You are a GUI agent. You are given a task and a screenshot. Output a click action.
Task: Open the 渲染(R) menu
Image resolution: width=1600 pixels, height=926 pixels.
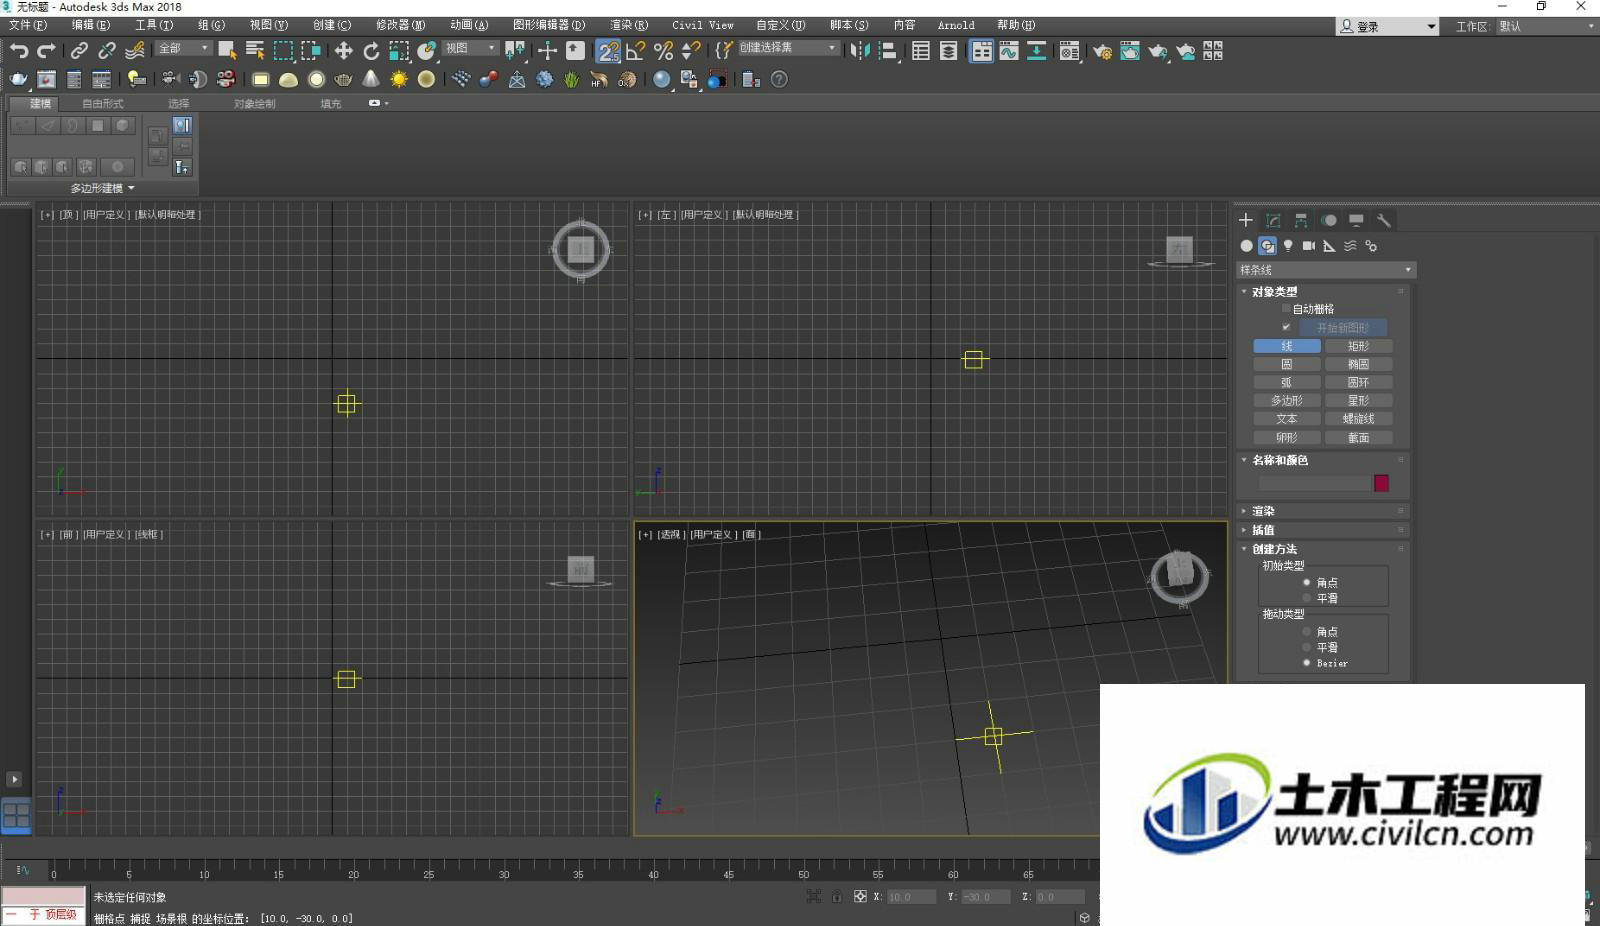click(629, 25)
